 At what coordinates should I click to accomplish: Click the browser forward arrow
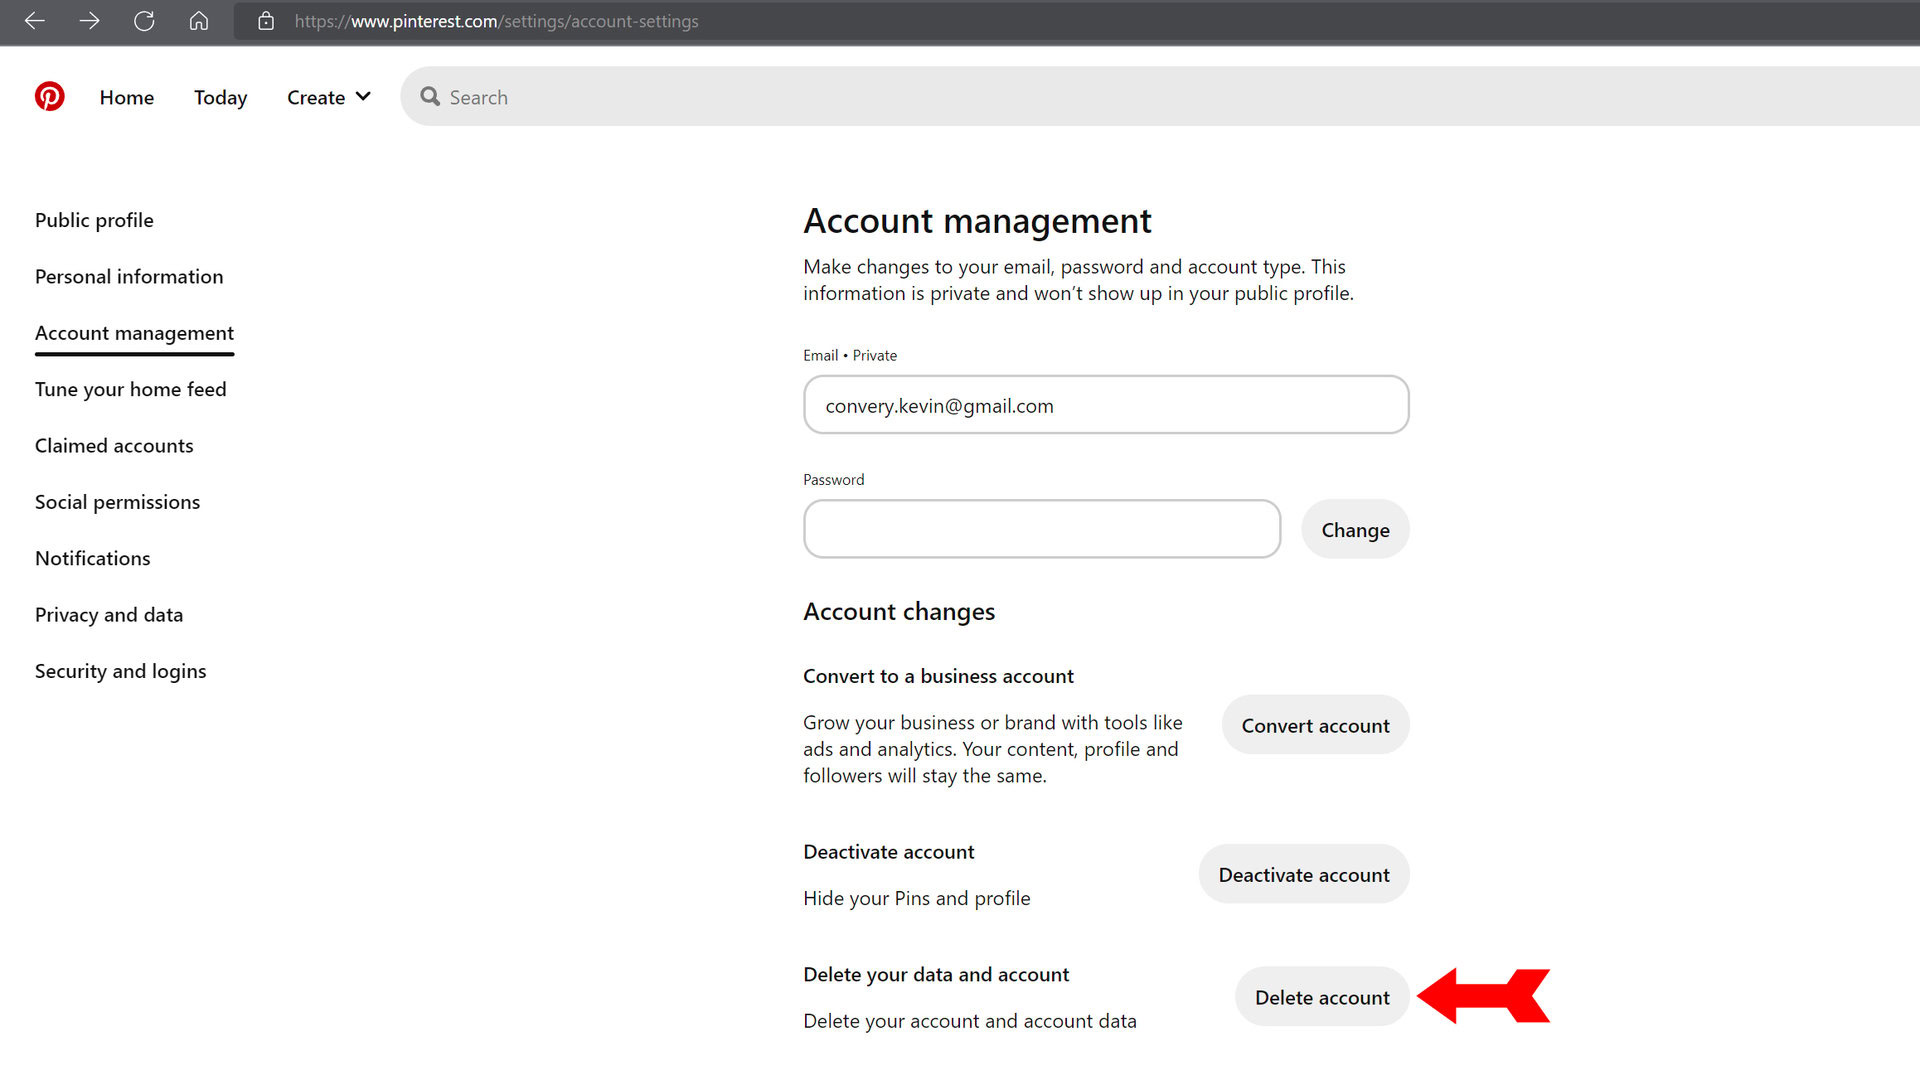tap(89, 21)
